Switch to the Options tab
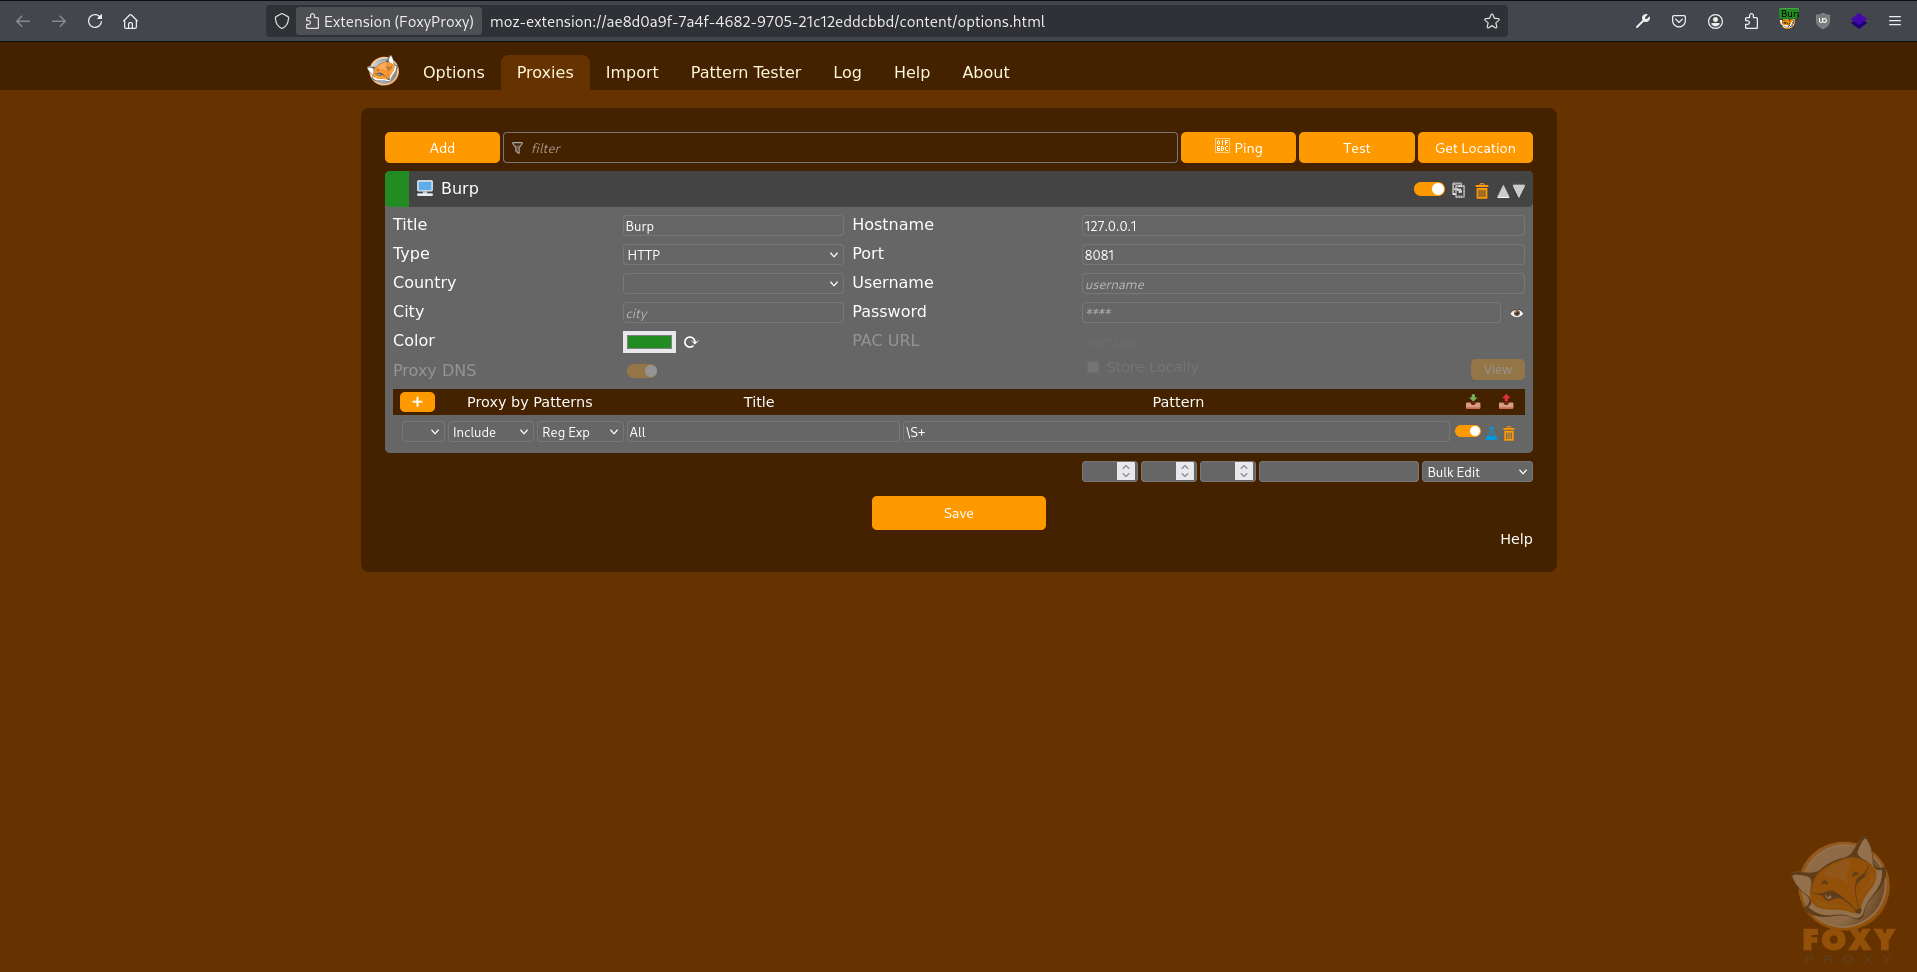The image size is (1917, 972). [x=453, y=72]
